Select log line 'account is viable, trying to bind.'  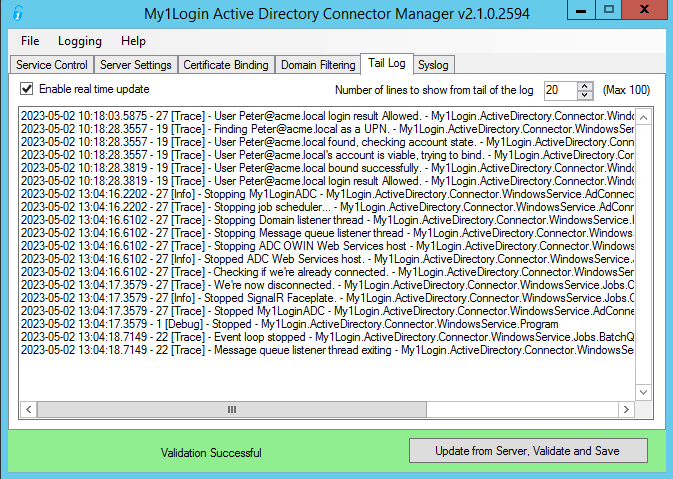327,155
